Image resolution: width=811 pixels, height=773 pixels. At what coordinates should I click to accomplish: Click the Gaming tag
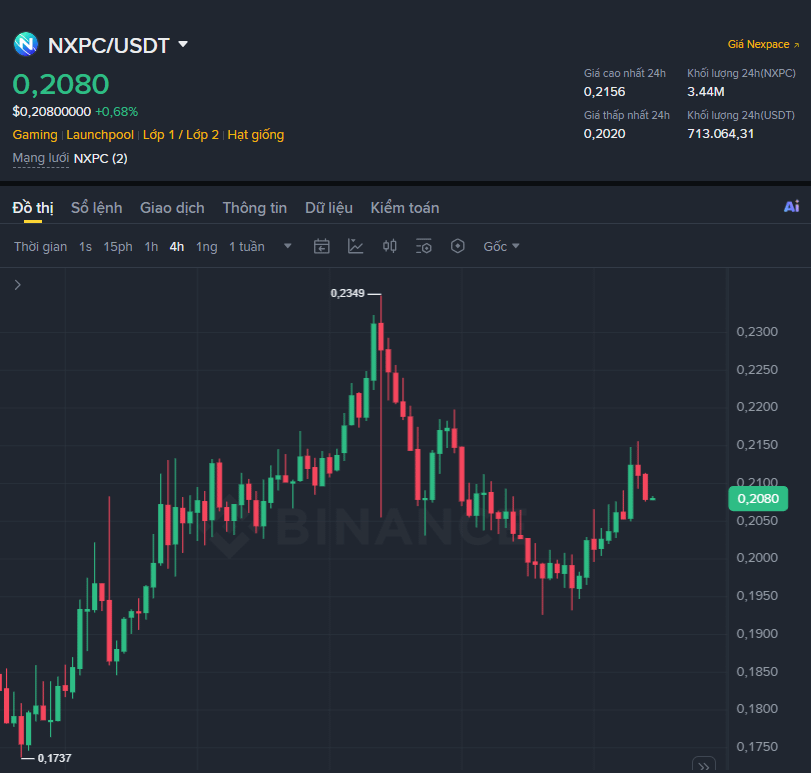[x=35, y=135]
